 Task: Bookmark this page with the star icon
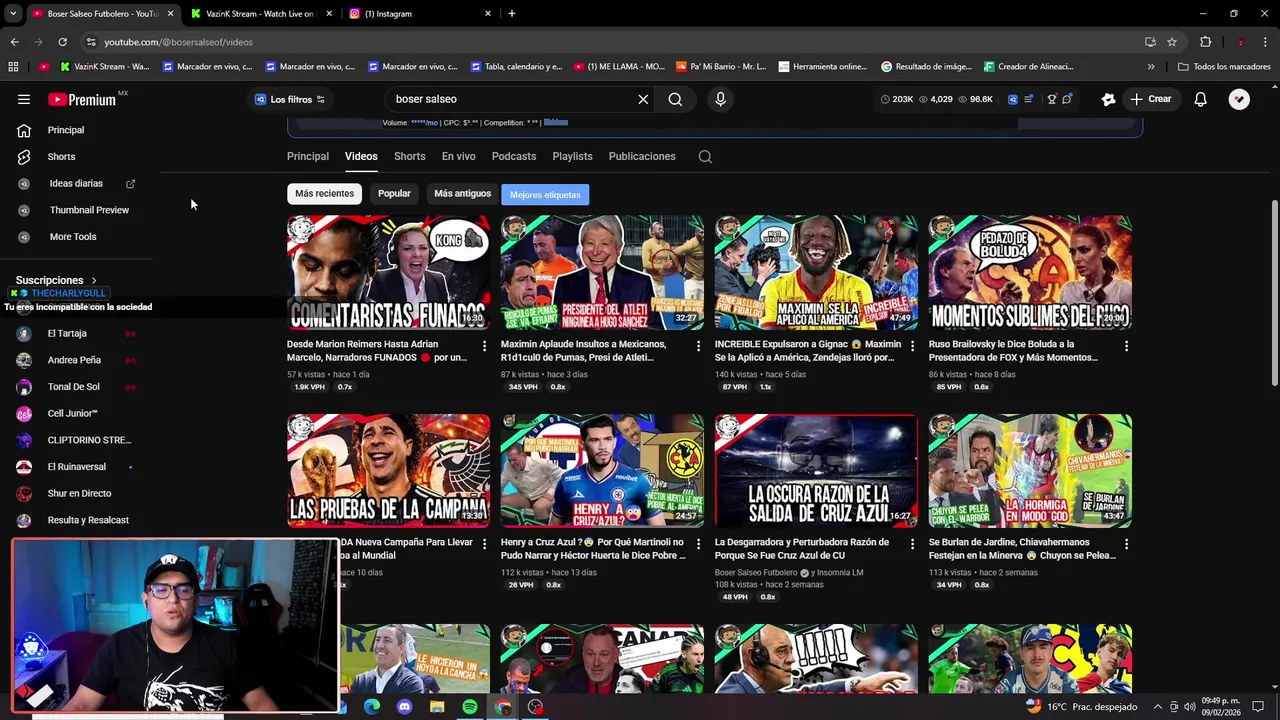(x=1172, y=42)
